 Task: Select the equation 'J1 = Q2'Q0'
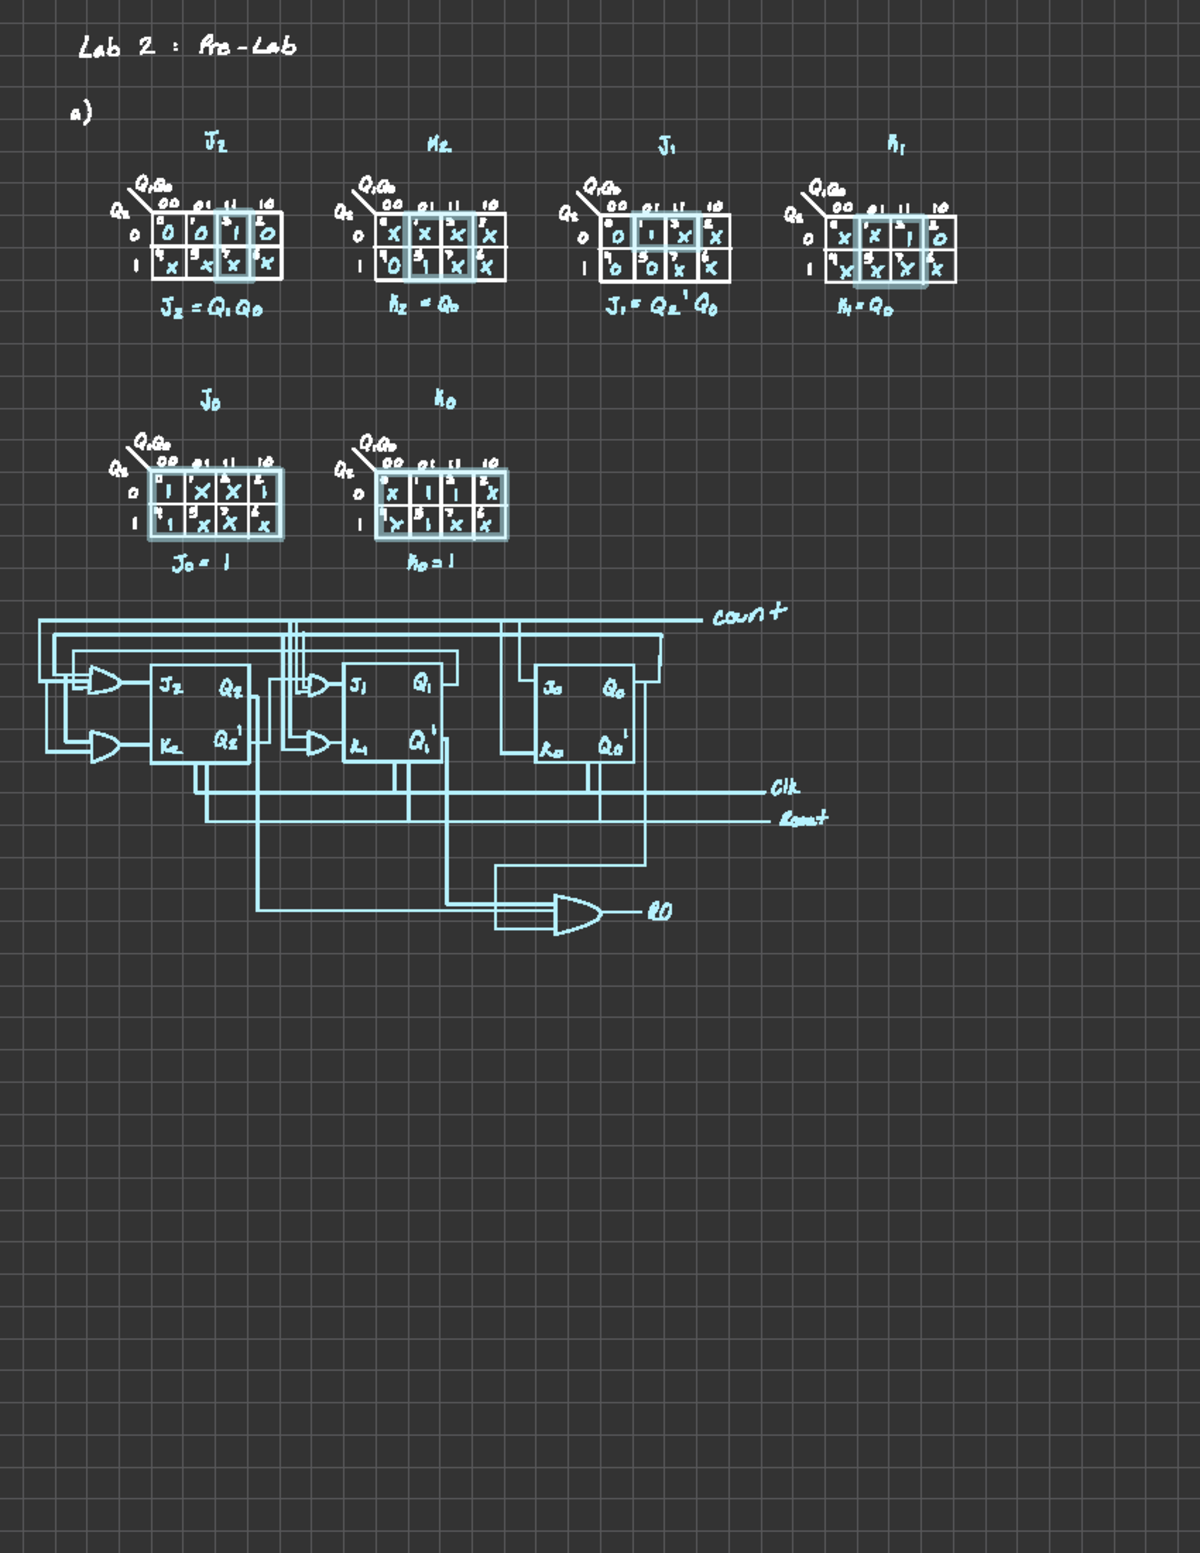click(x=662, y=306)
